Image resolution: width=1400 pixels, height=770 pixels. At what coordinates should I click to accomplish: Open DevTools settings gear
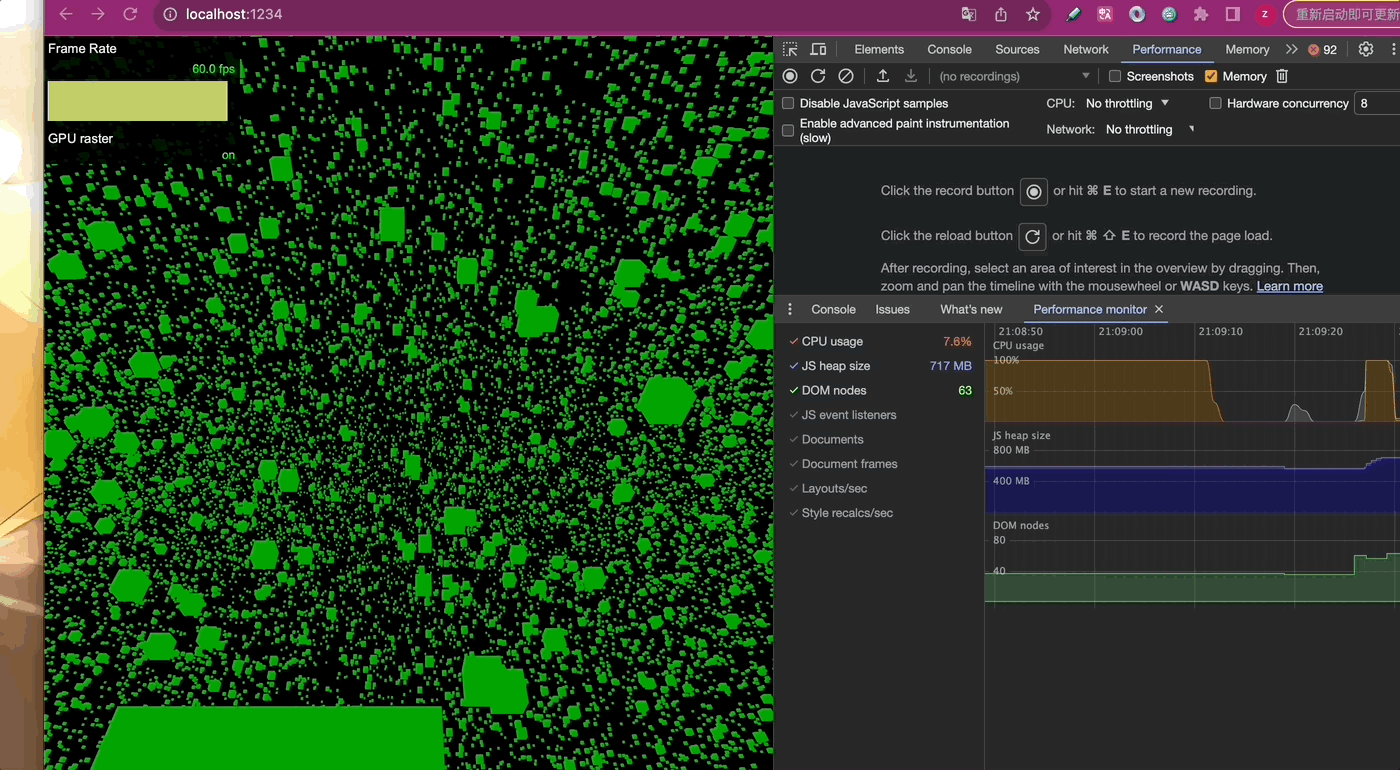1366,49
